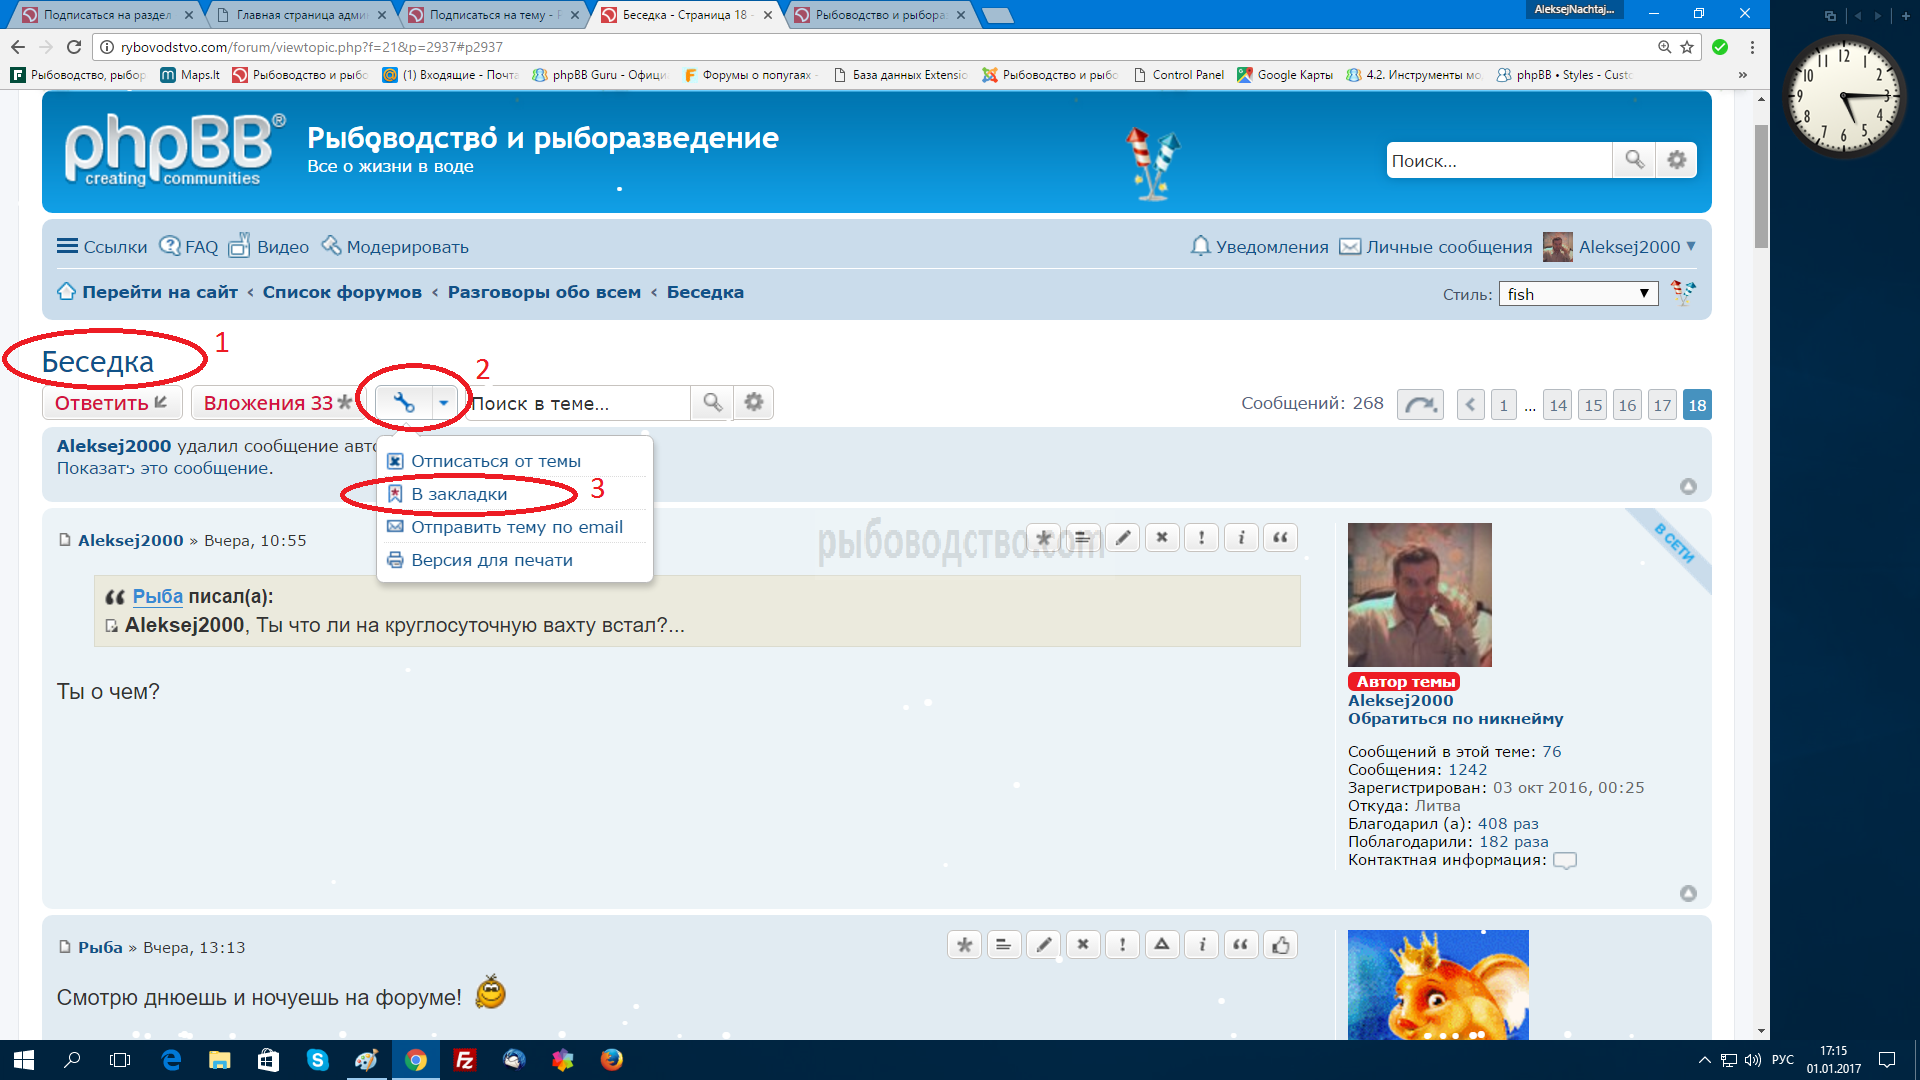Click thumbs-up icon on Рыба's post
Screen dimensions: 1920x1080
[x=1280, y=945]
